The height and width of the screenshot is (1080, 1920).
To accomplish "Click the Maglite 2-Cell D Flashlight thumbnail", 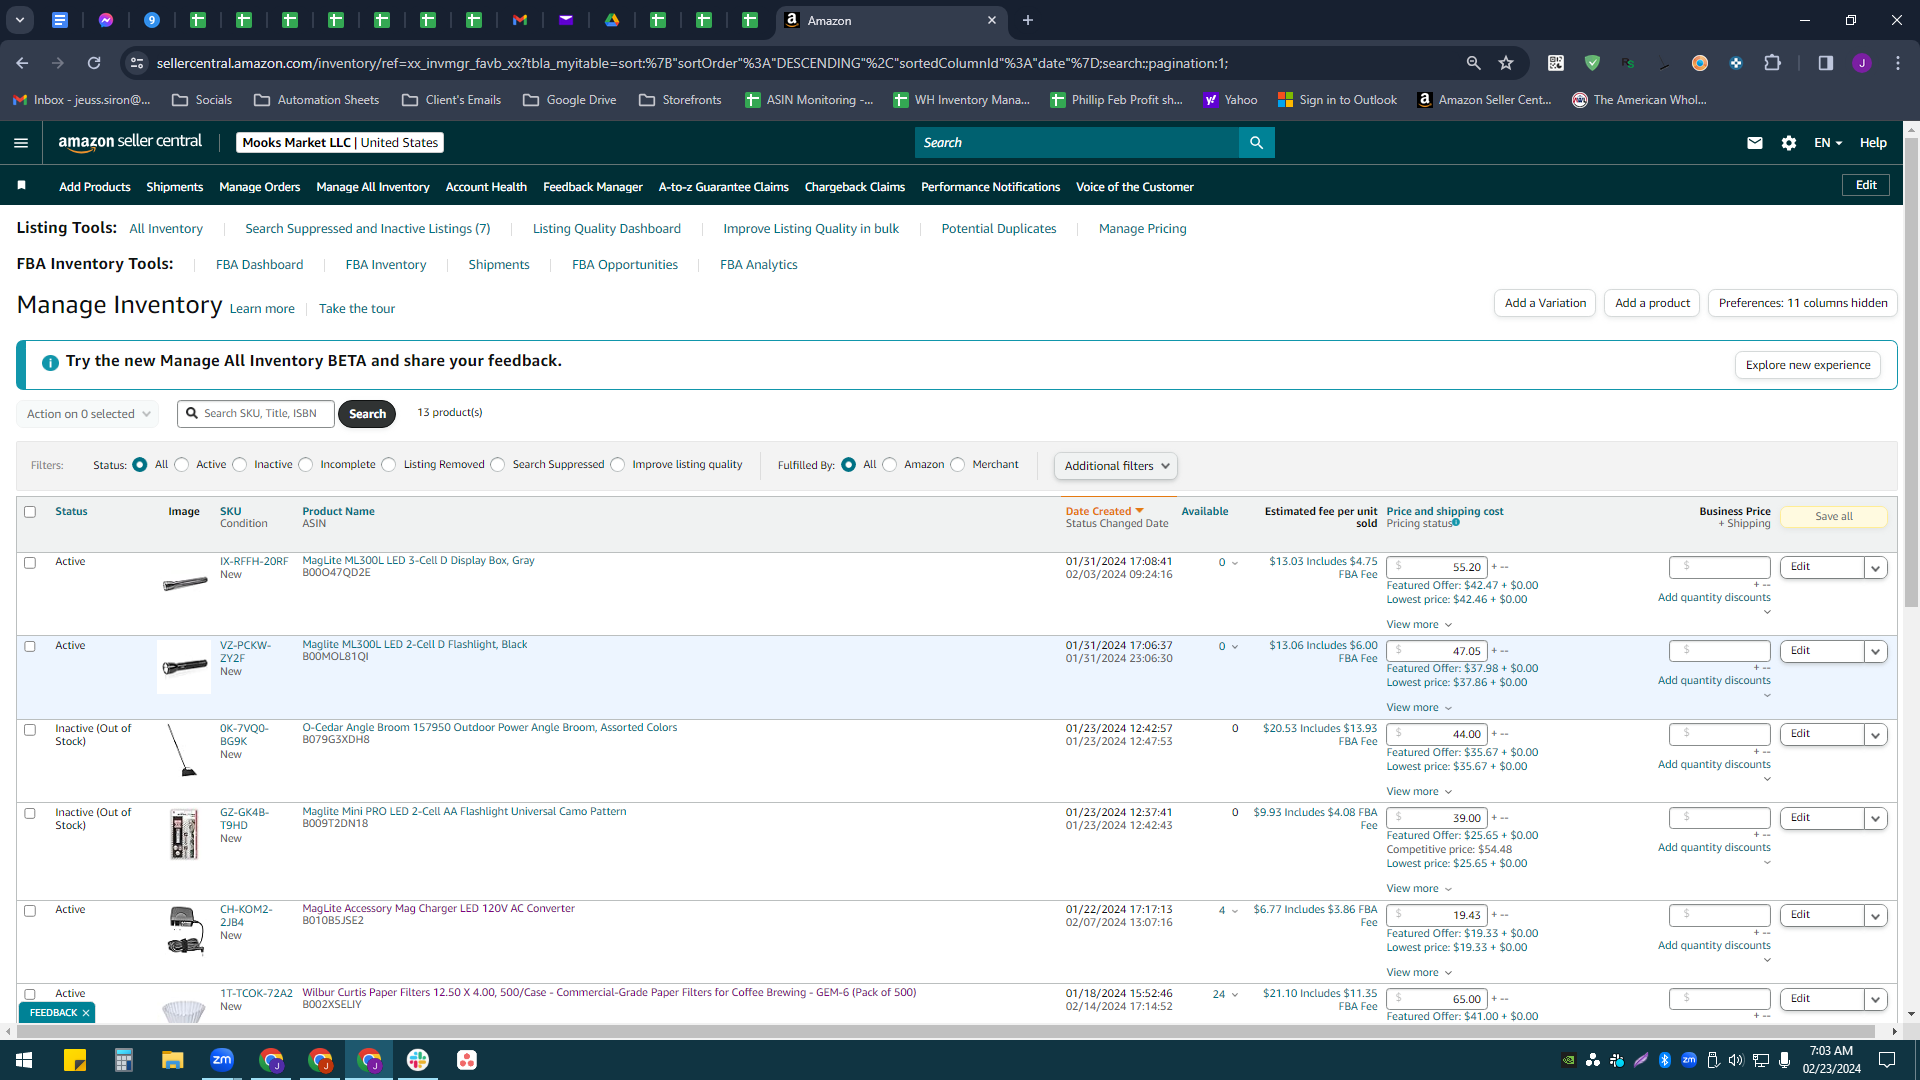I will tap(184, 667).
